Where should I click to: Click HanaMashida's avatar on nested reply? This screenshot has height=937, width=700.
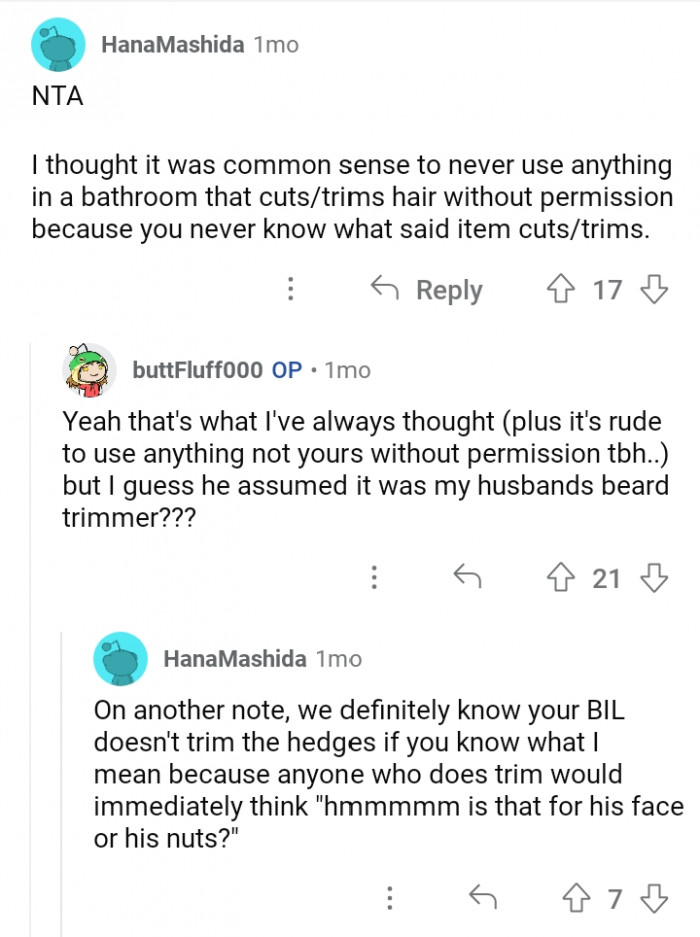point(119,660)
